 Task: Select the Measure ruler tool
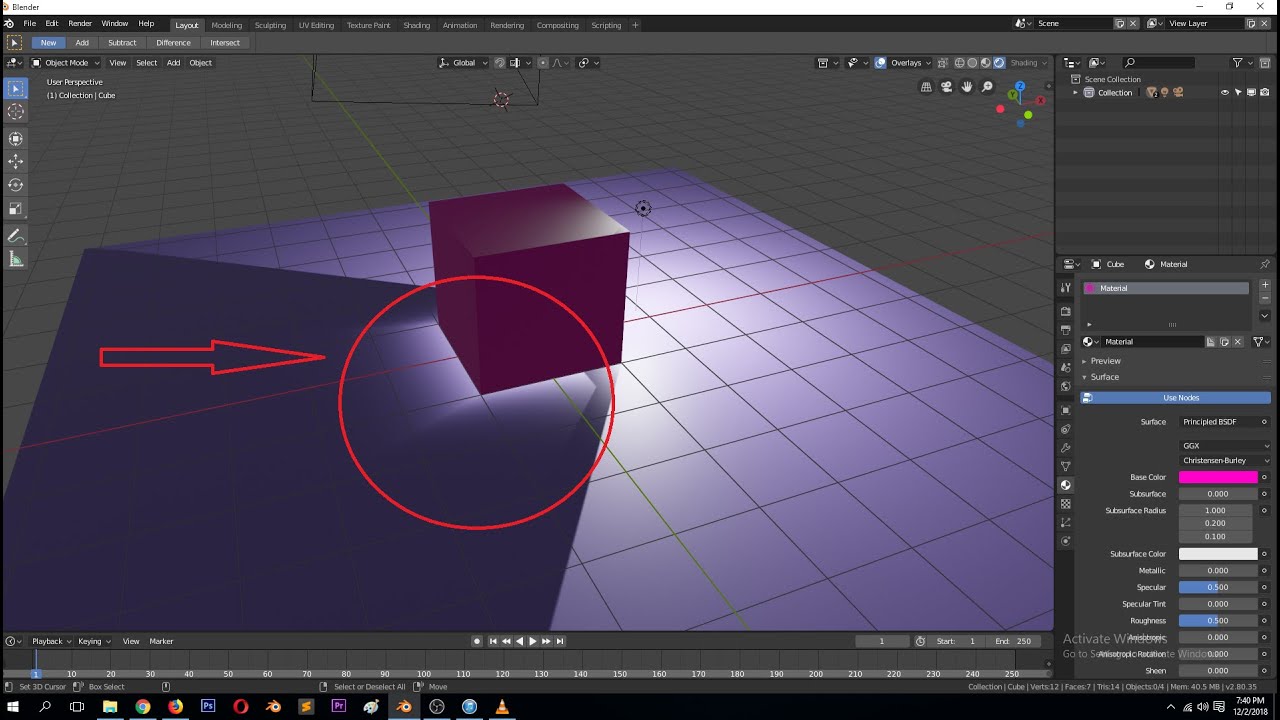point(16,260)
